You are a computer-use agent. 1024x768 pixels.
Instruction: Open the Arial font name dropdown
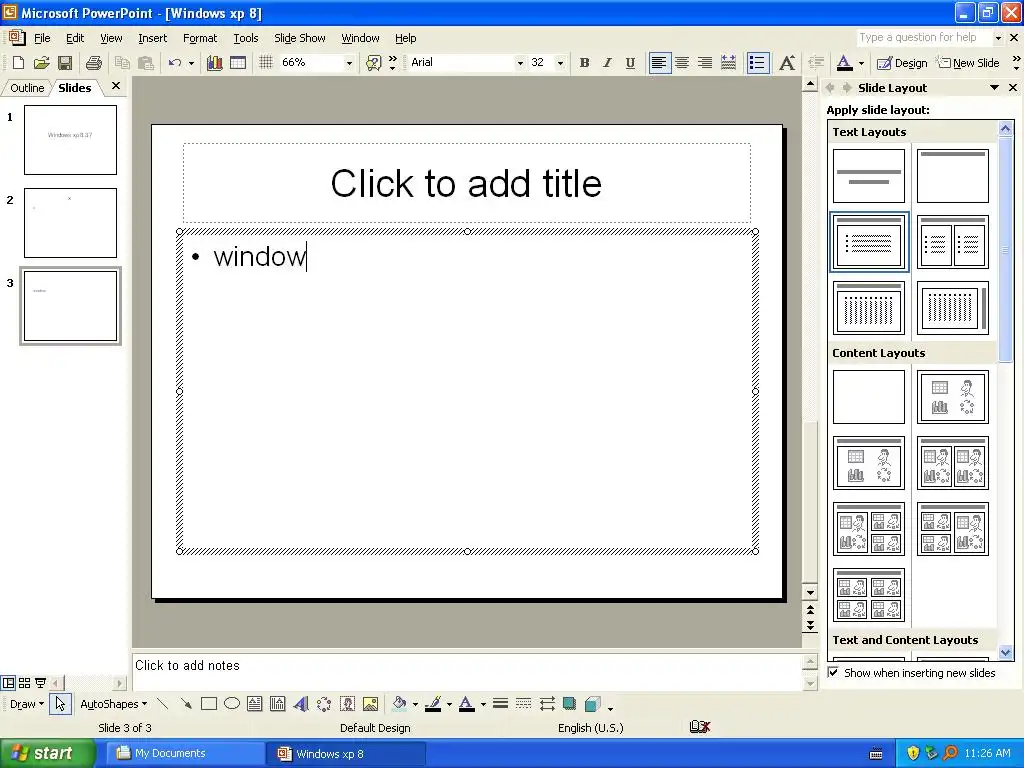(520, 63)
